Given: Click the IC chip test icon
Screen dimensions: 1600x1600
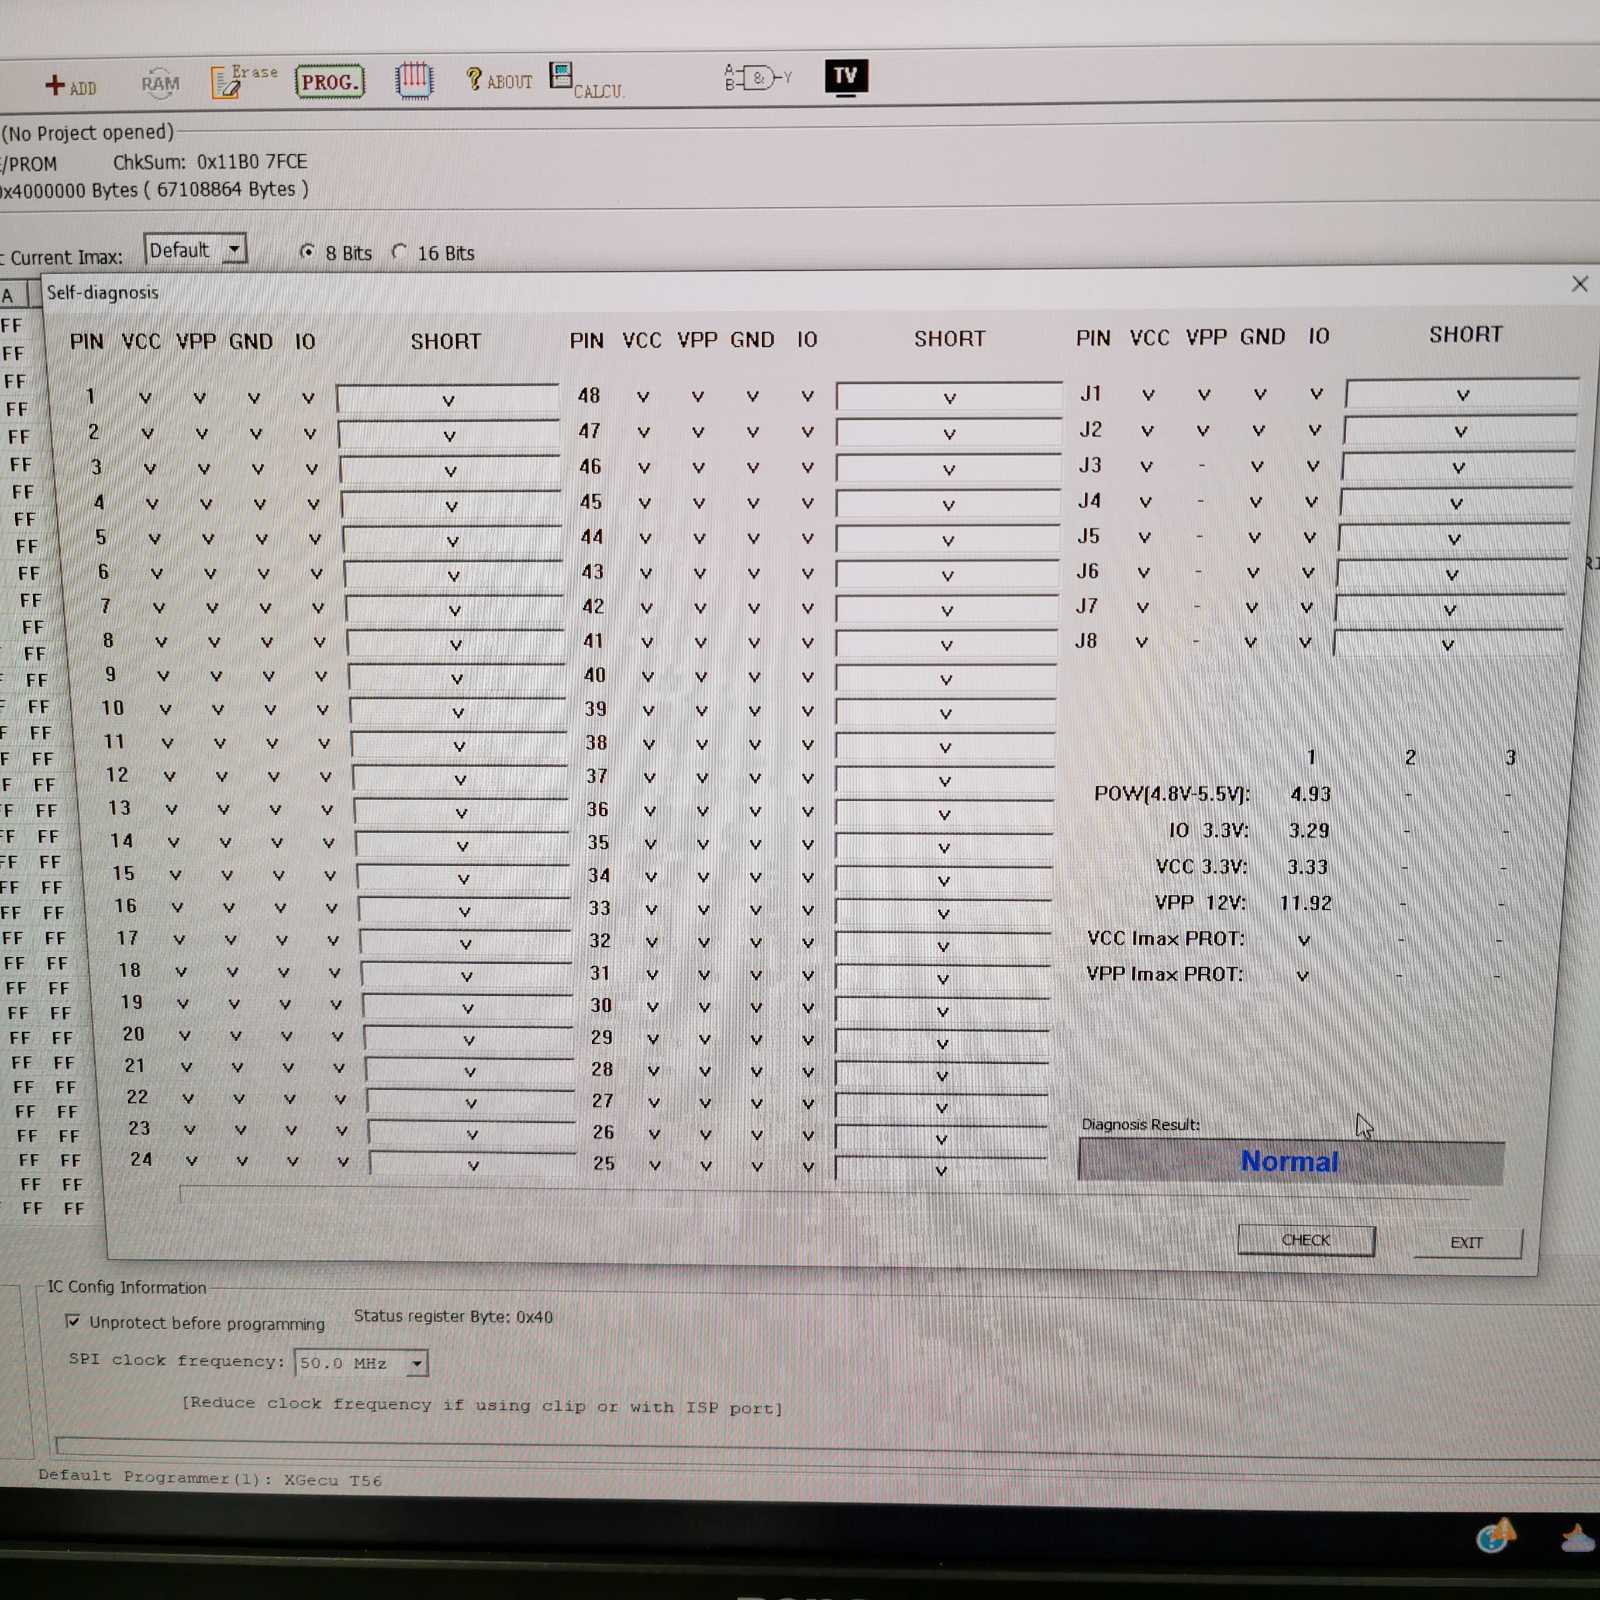Looking at the screenshot, I should 413,80.
